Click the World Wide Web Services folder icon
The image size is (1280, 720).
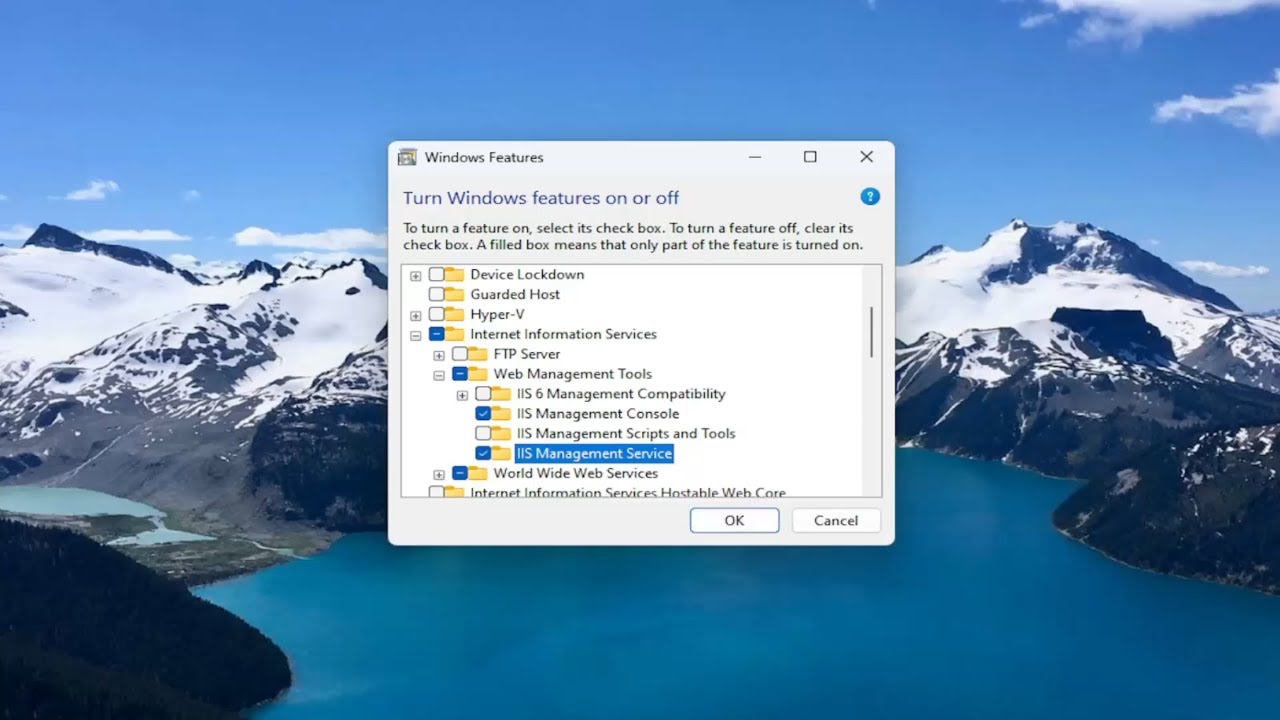point(478,474)
